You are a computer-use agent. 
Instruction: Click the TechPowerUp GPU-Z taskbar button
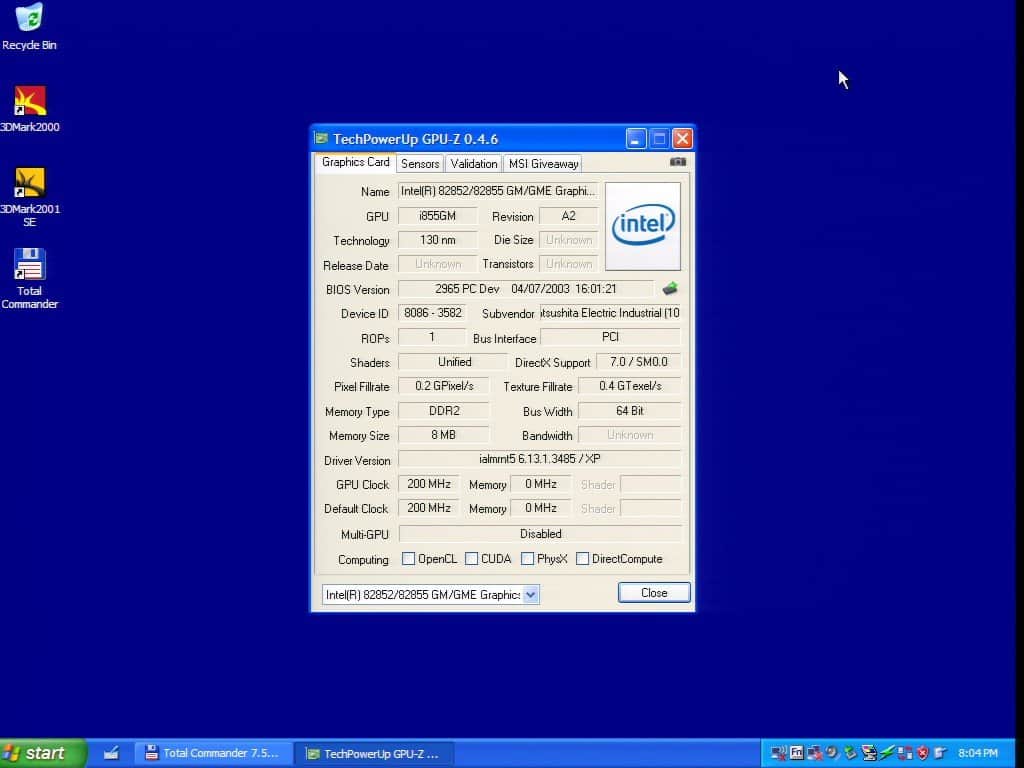(374, 754)
